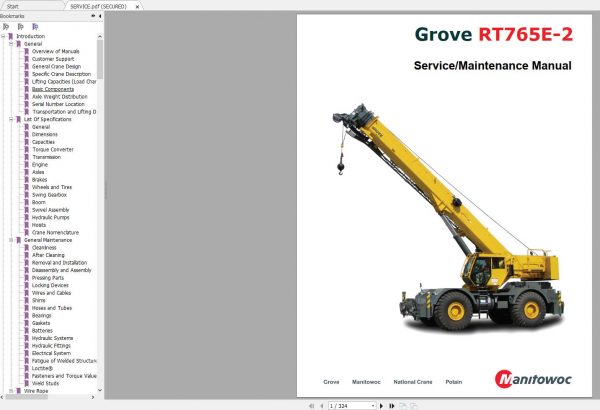Click the bookmark icon beside Weld Studs
This screenshot has height=410, width=600.
pos(26,384)
